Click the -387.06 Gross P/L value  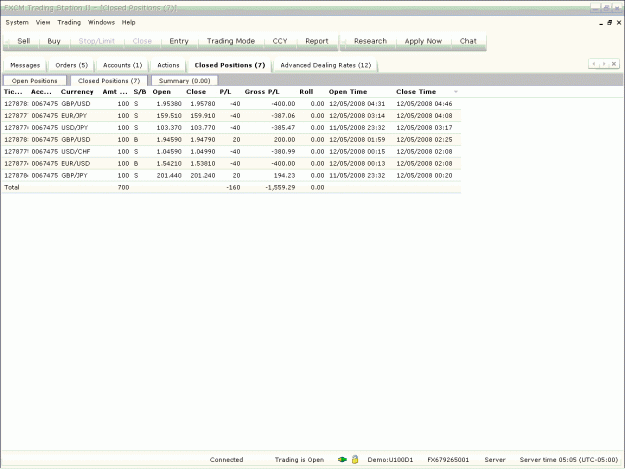pos(283,116)
